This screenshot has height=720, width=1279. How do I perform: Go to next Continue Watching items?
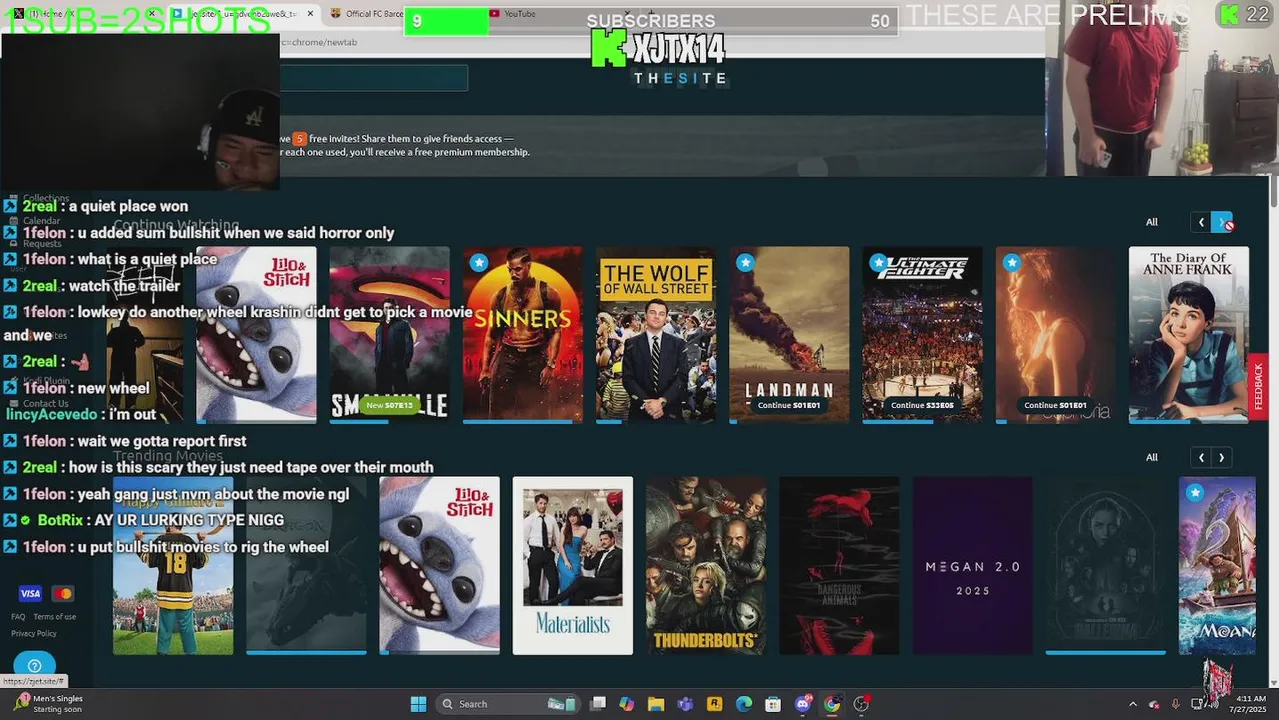1221,222
